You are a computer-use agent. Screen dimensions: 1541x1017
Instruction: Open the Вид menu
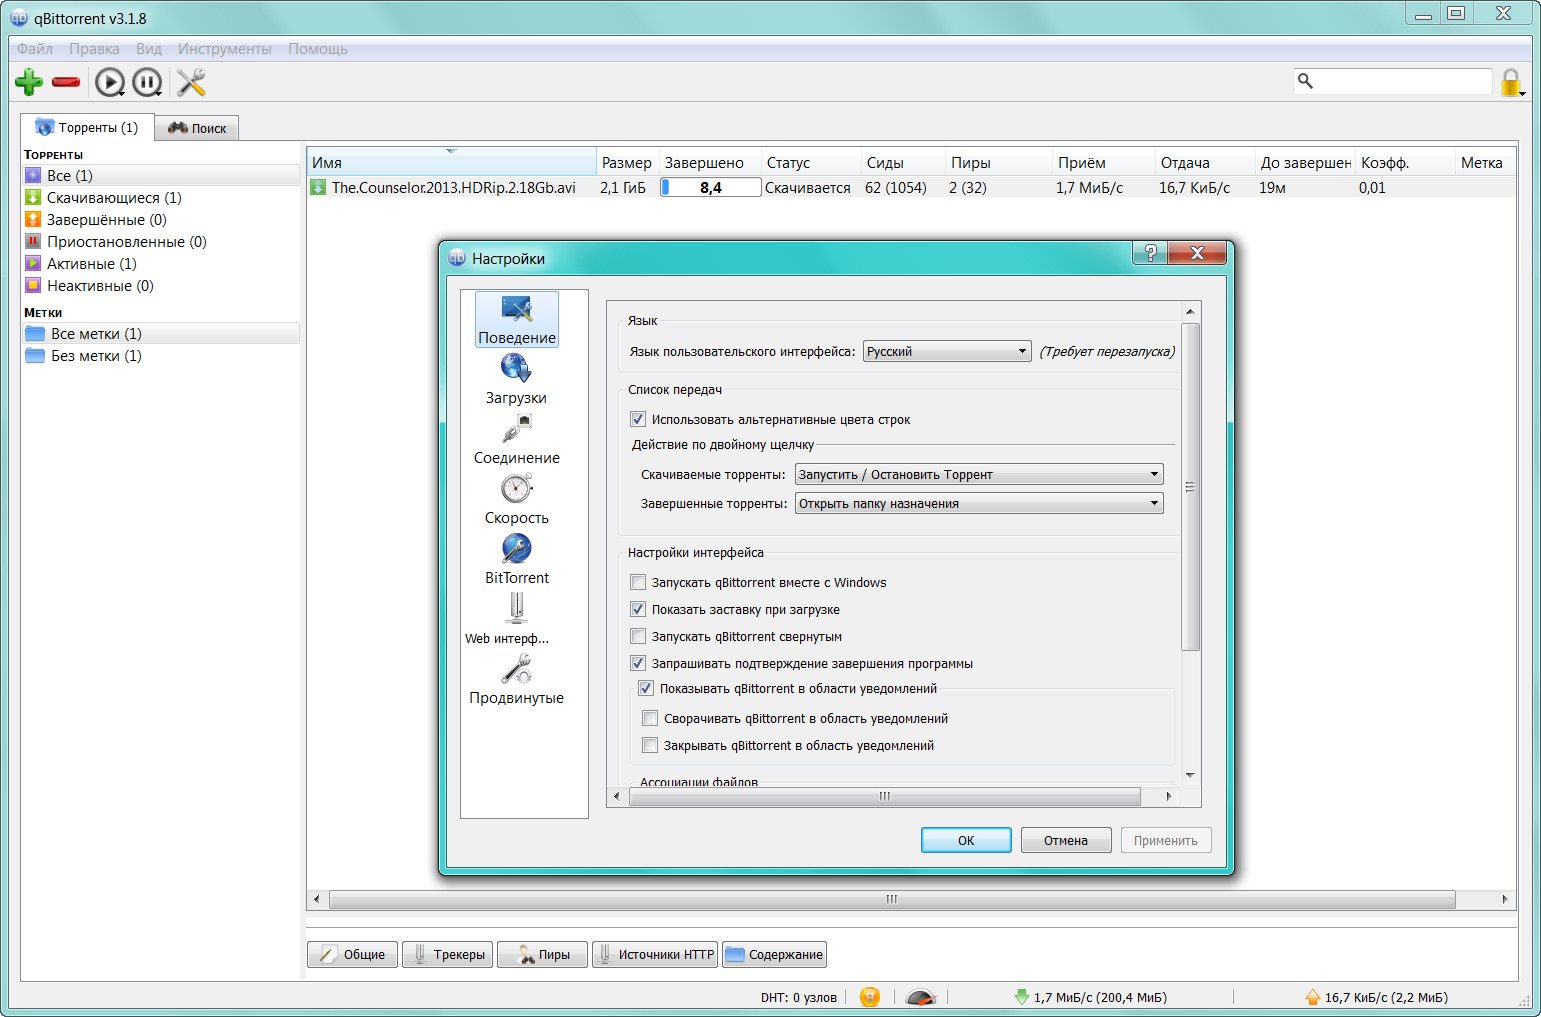[x=149, y=48]
